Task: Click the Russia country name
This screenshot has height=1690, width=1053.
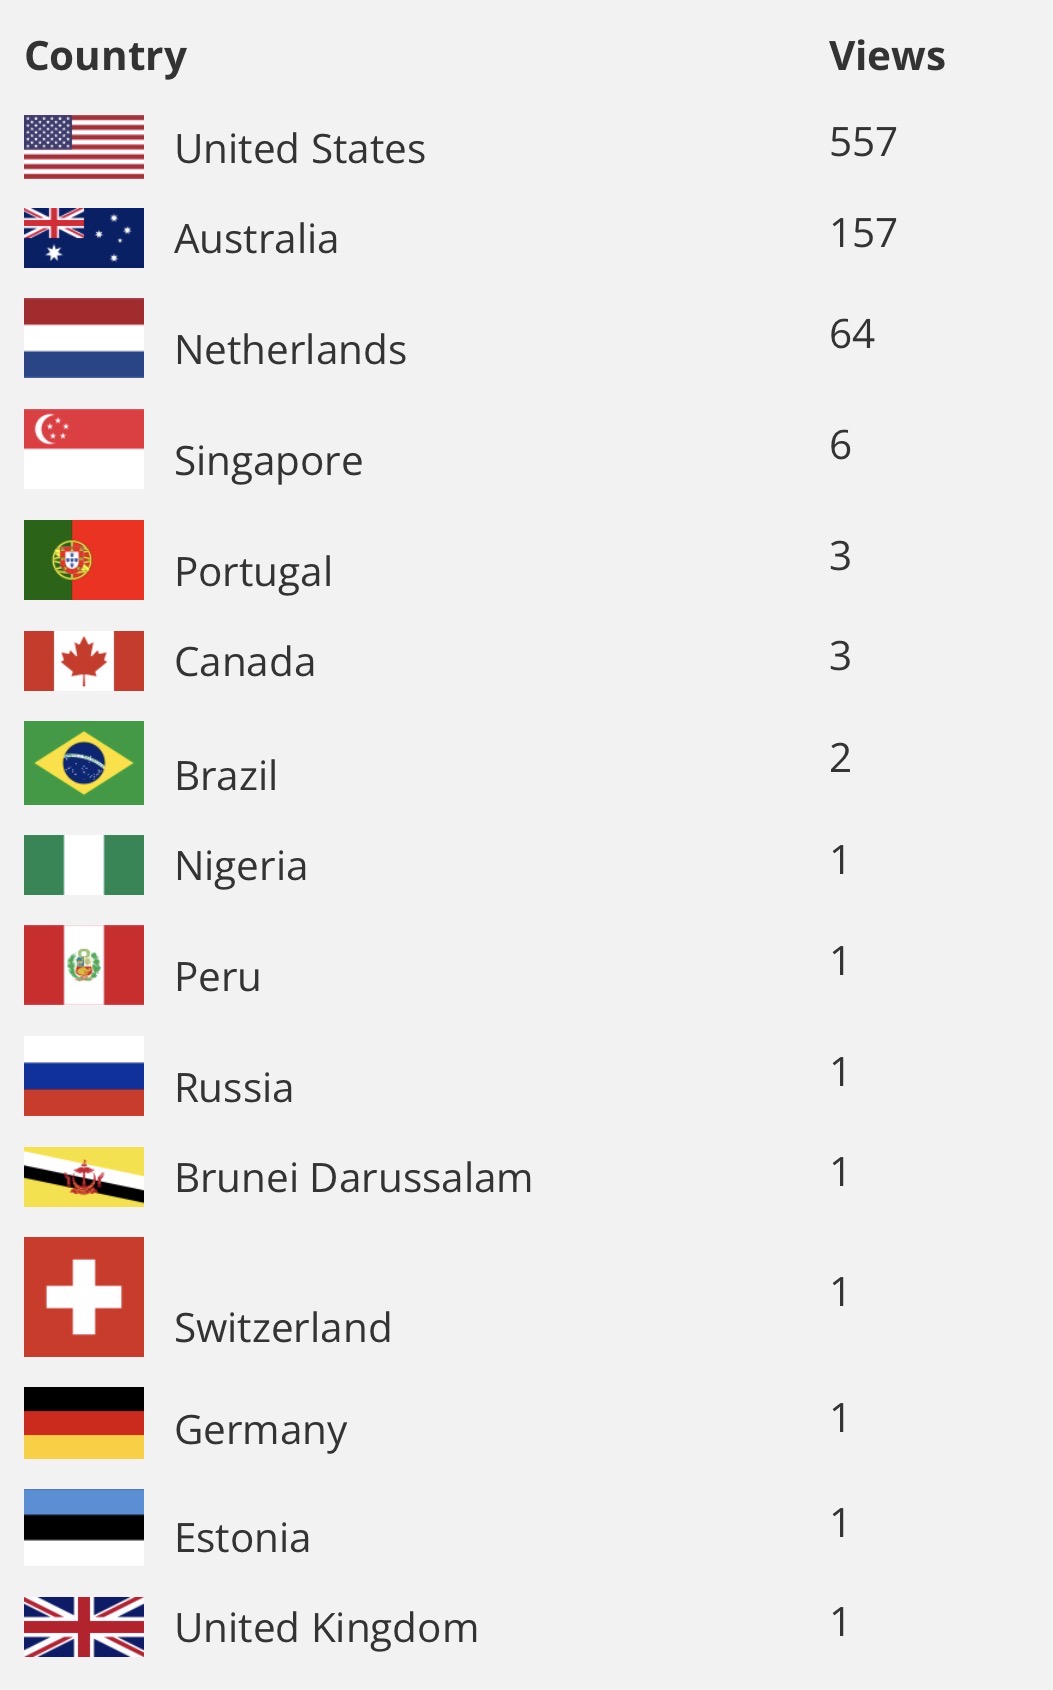Action: (234, 1088)
